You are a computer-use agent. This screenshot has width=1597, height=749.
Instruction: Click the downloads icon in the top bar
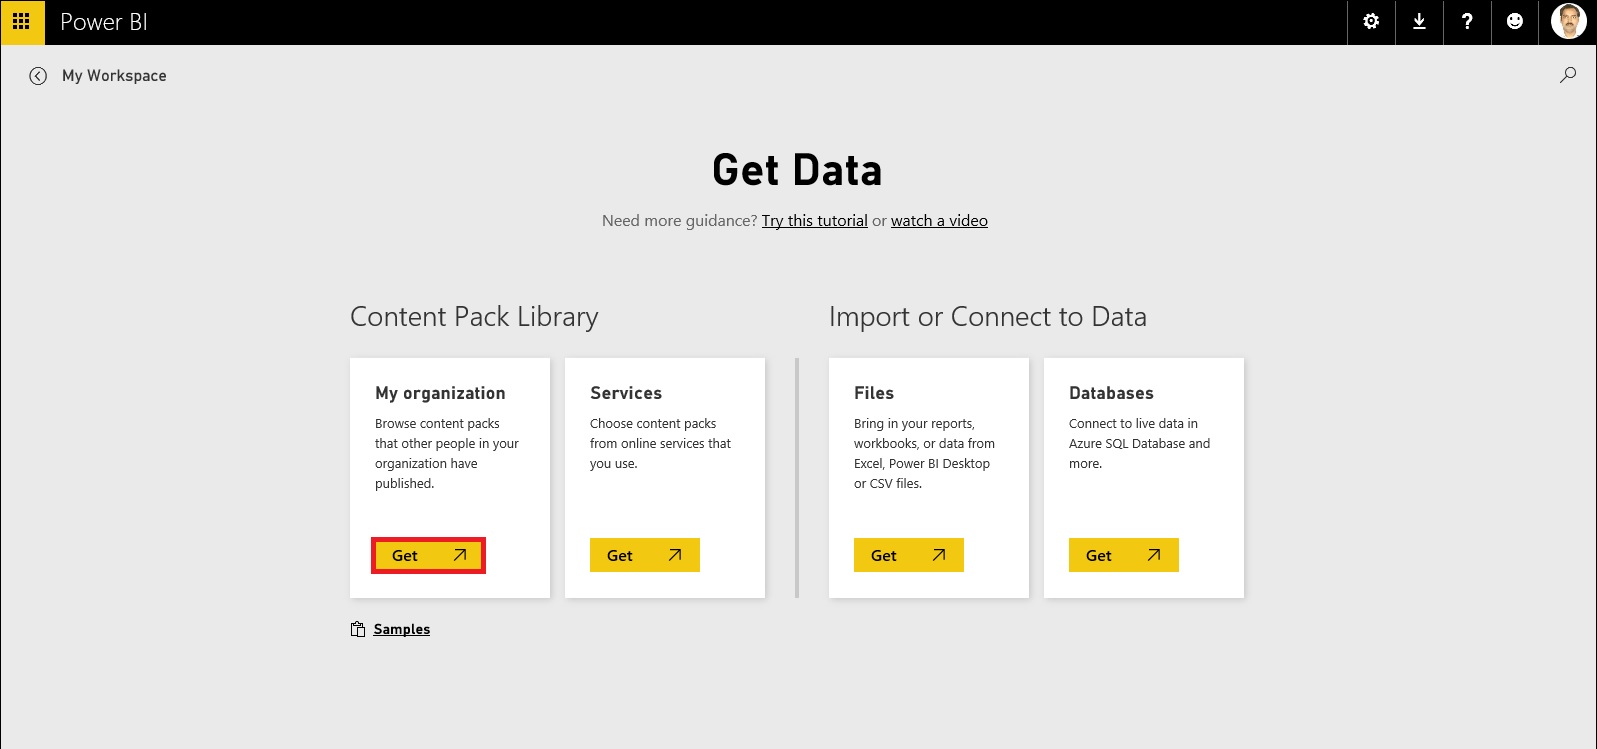1418,21
